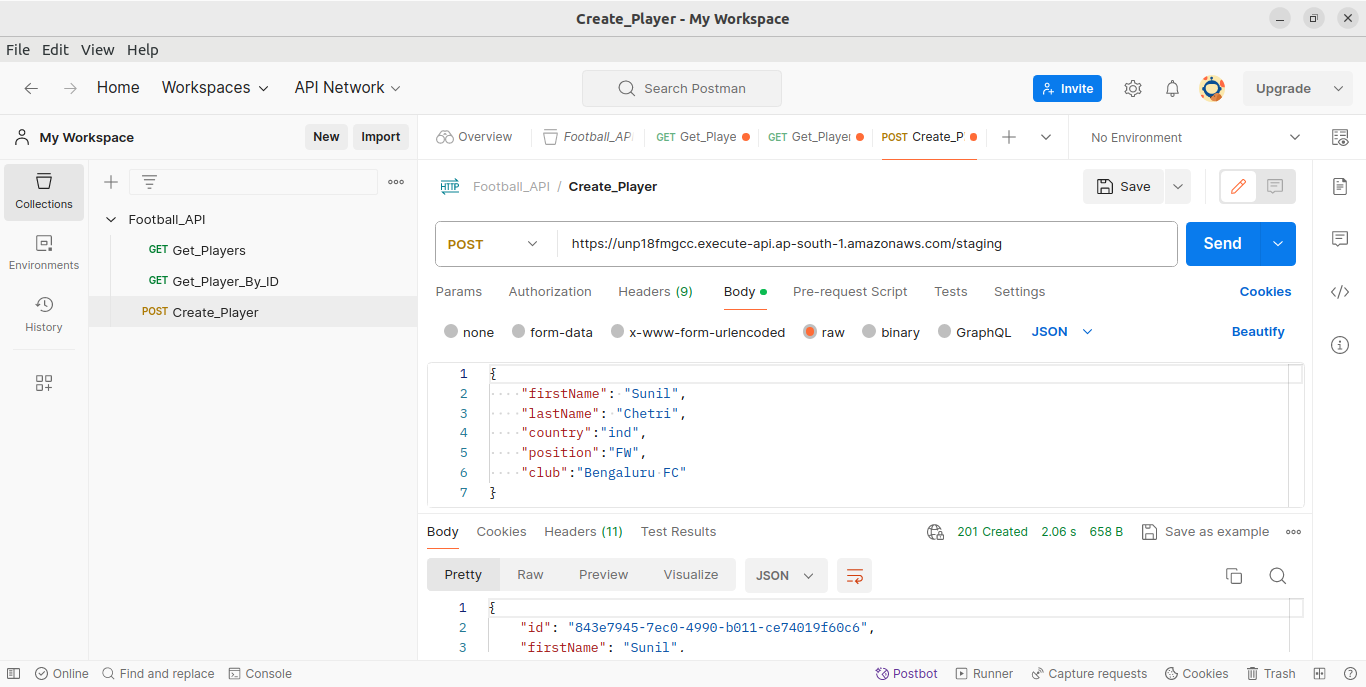Open the code snippet panel icon
The image size is (1366, 687).
1340,292
